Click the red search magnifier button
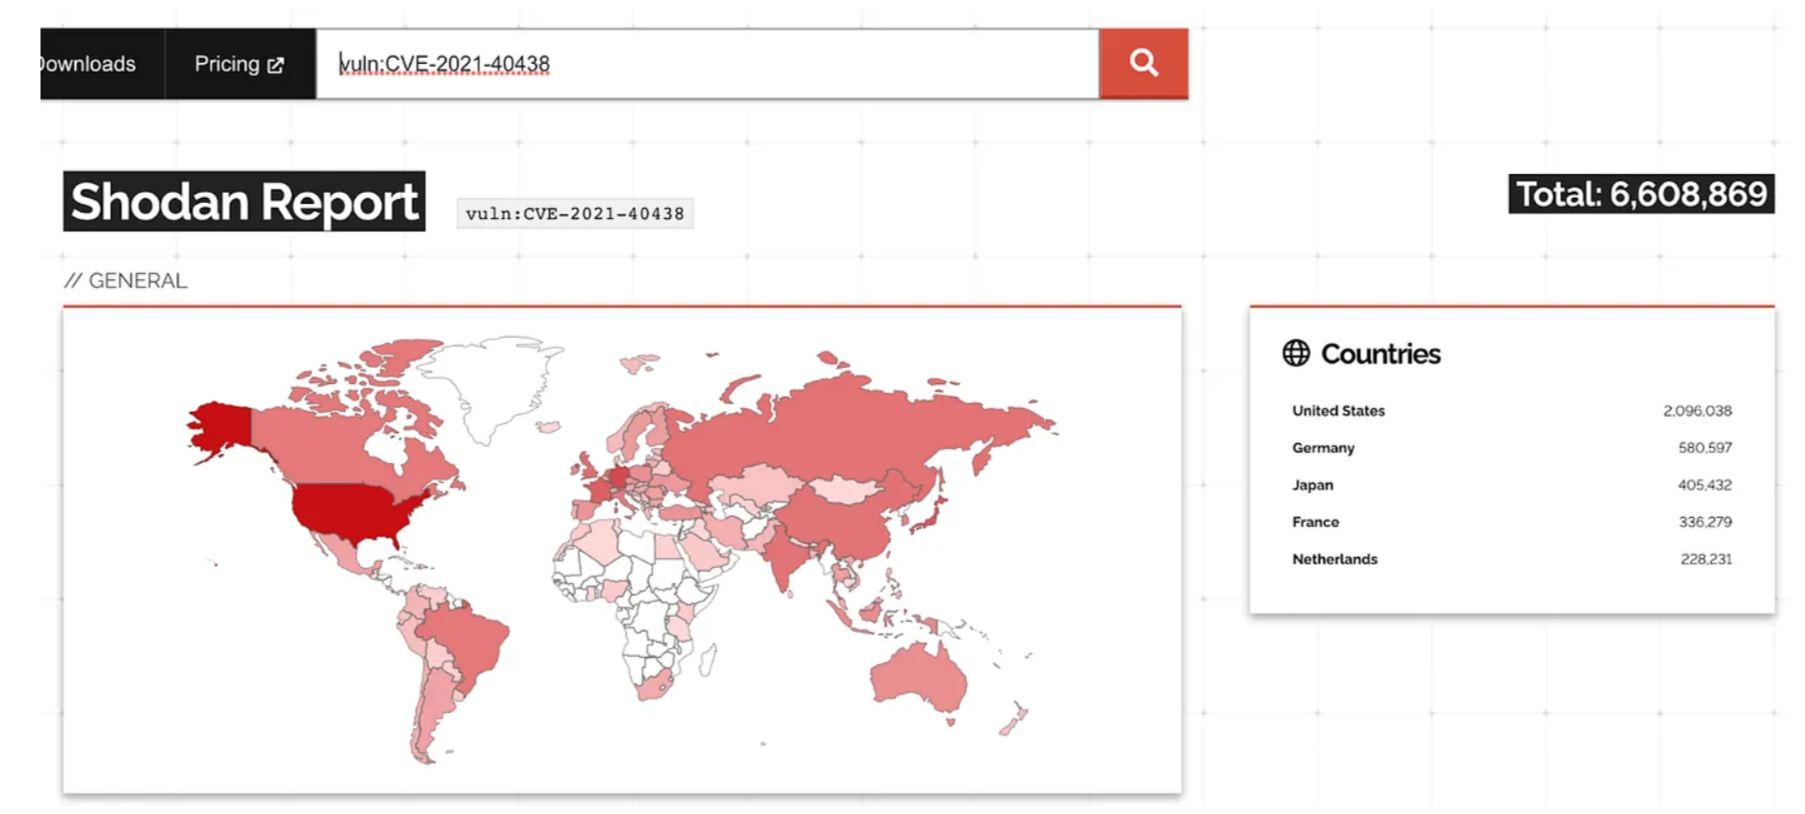 pos(1143,64)
